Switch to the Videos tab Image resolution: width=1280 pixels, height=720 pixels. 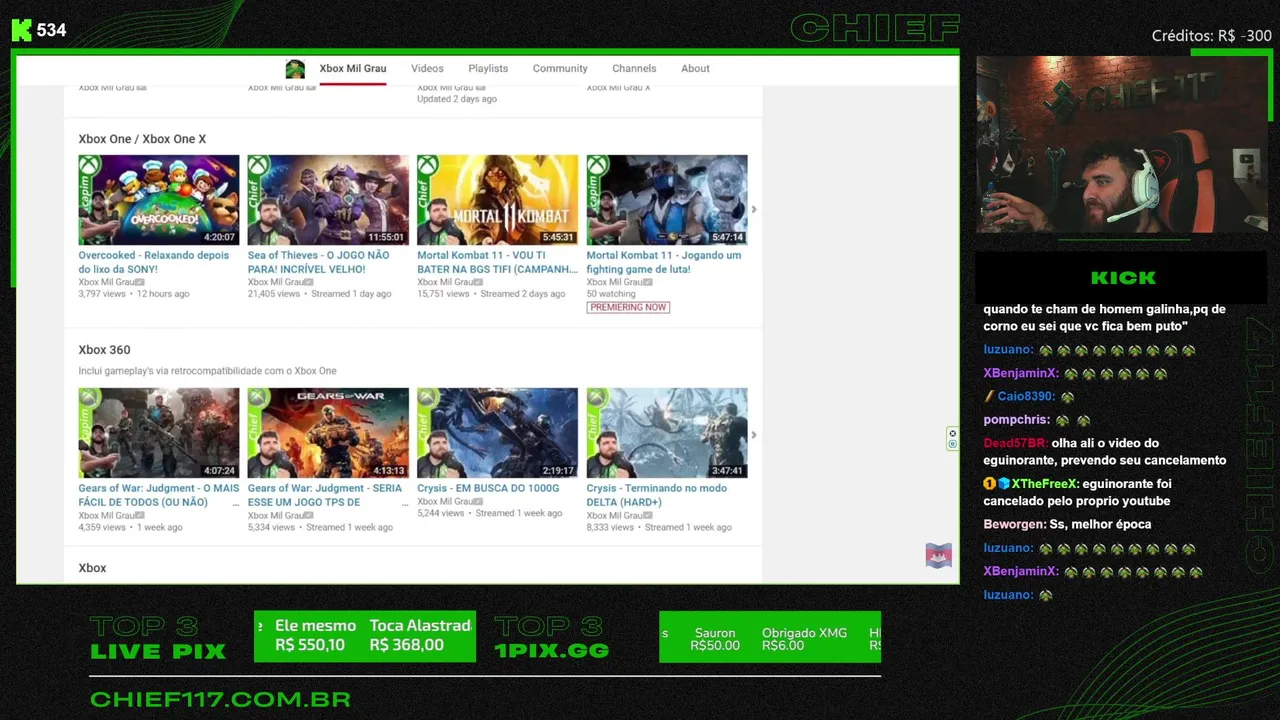(x=427, y=68)
